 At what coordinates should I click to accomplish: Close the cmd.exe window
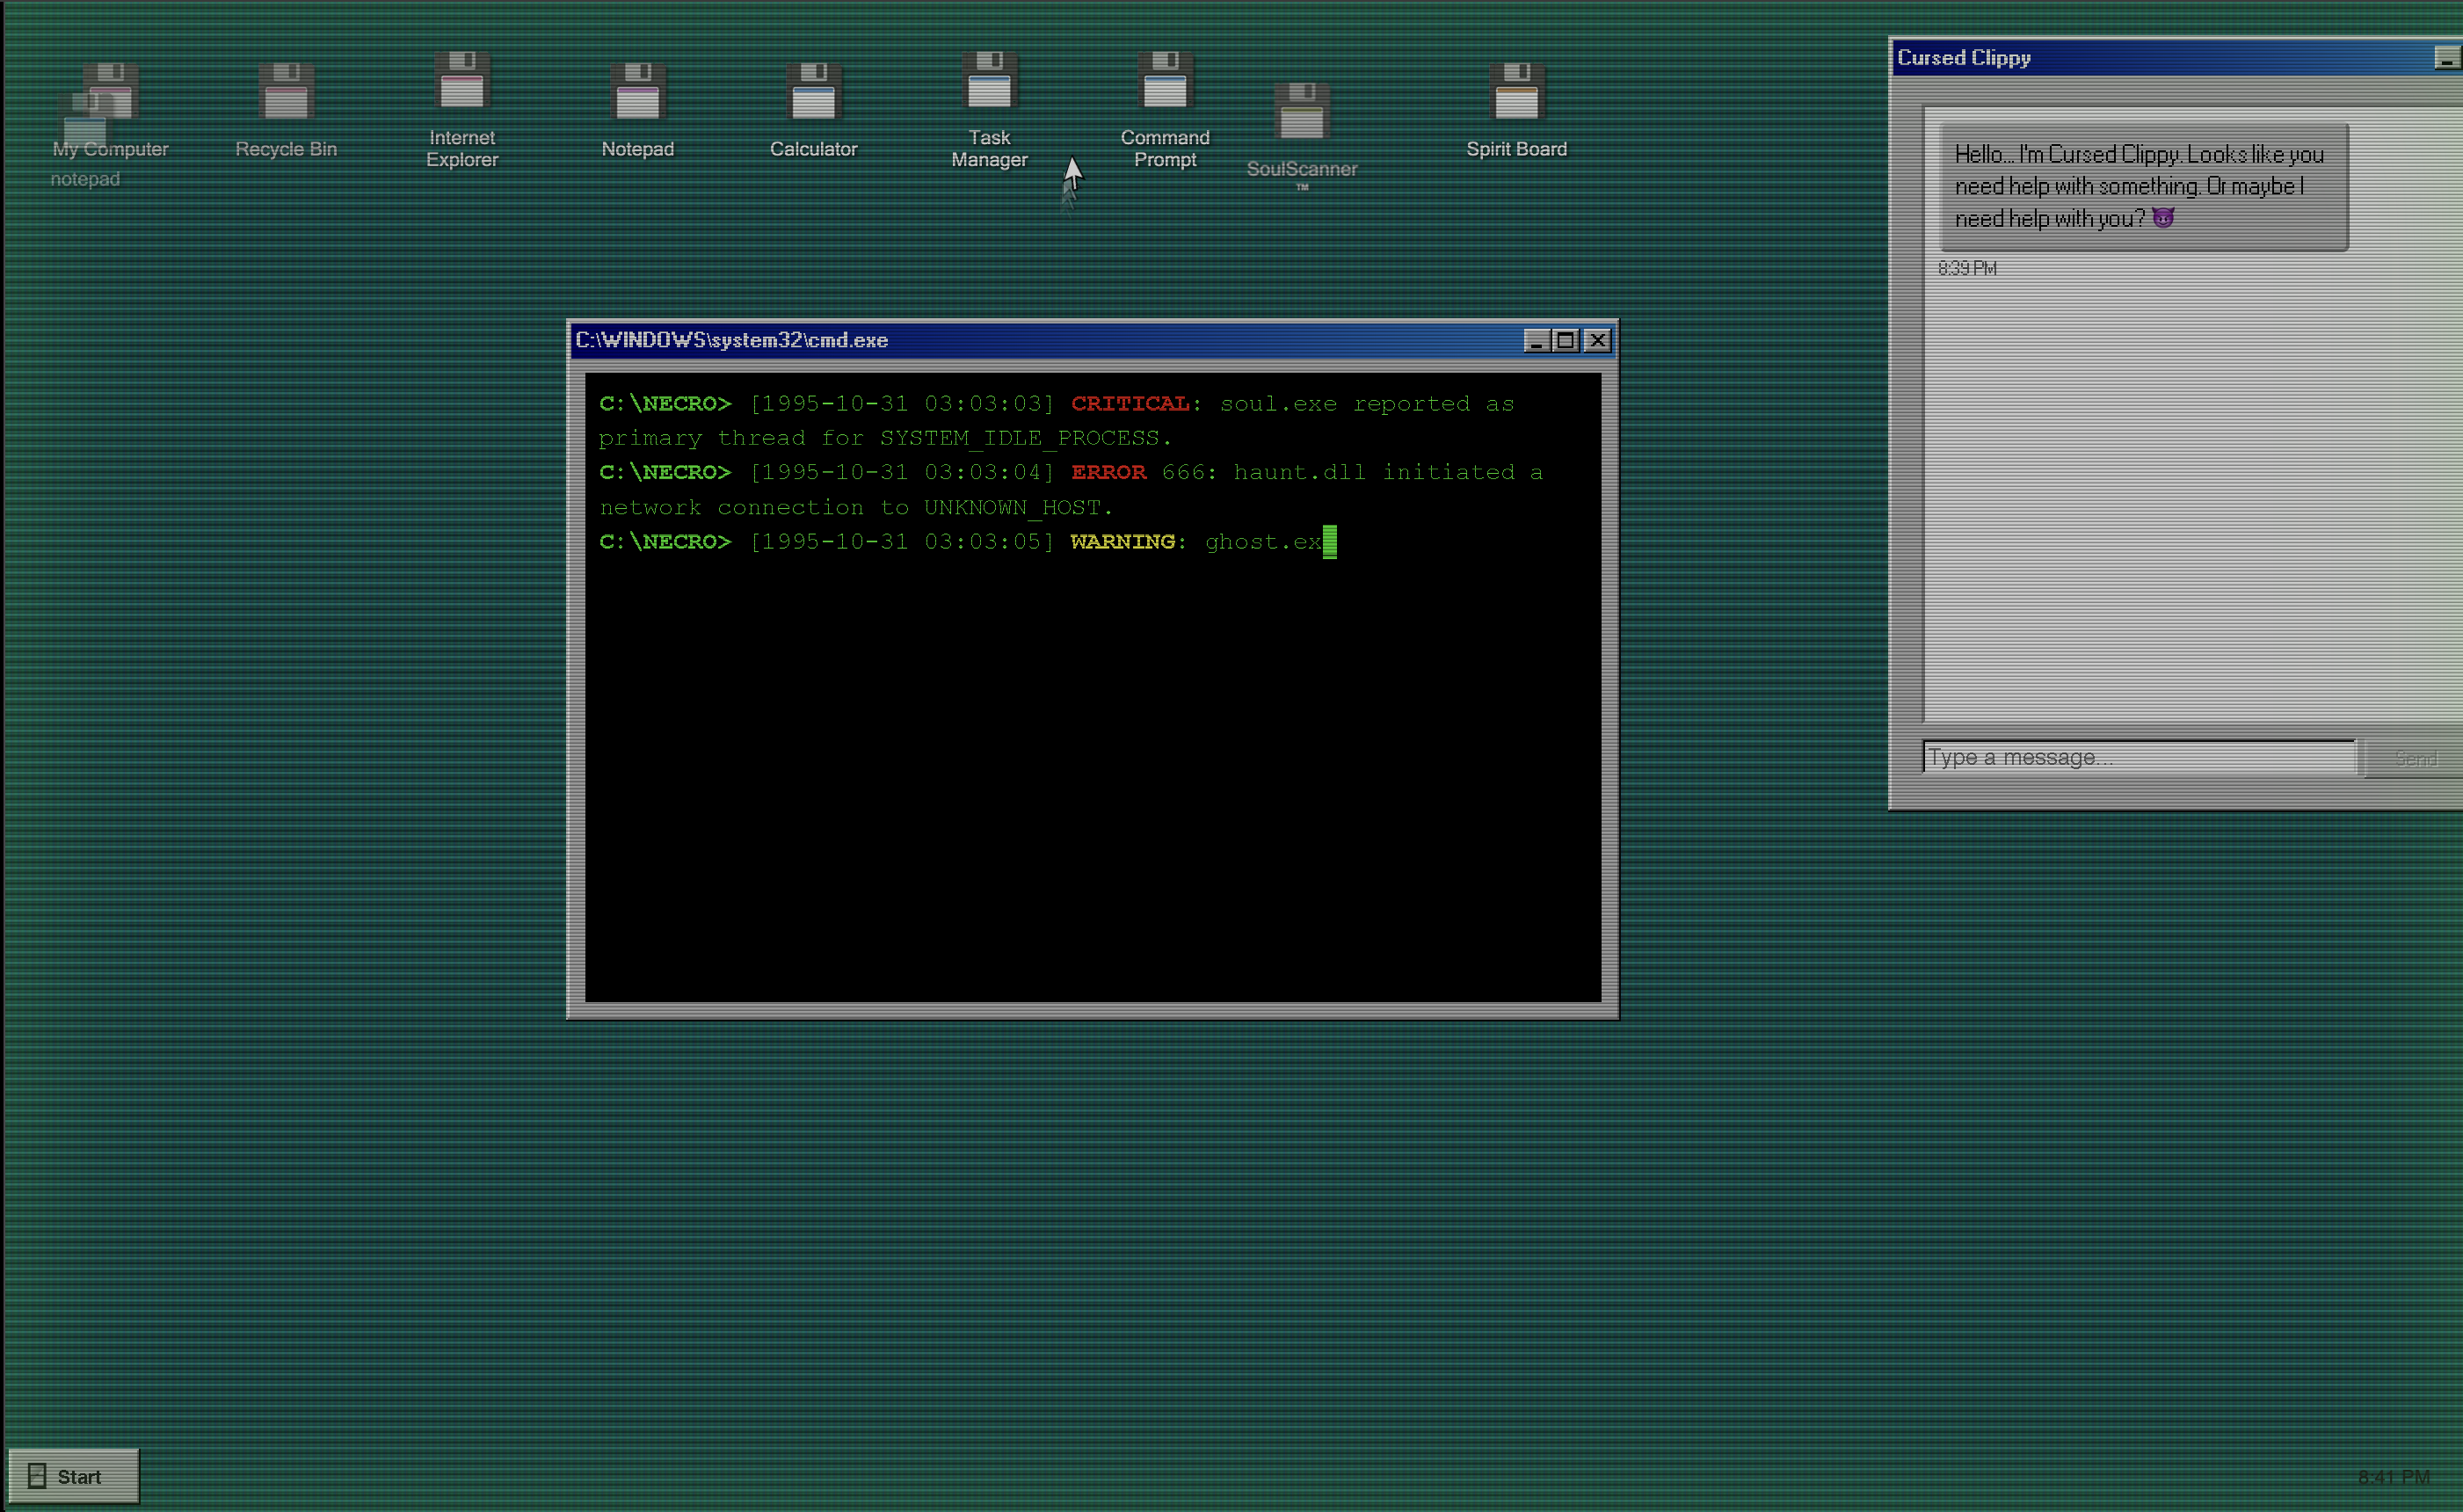pos(1598,341)
